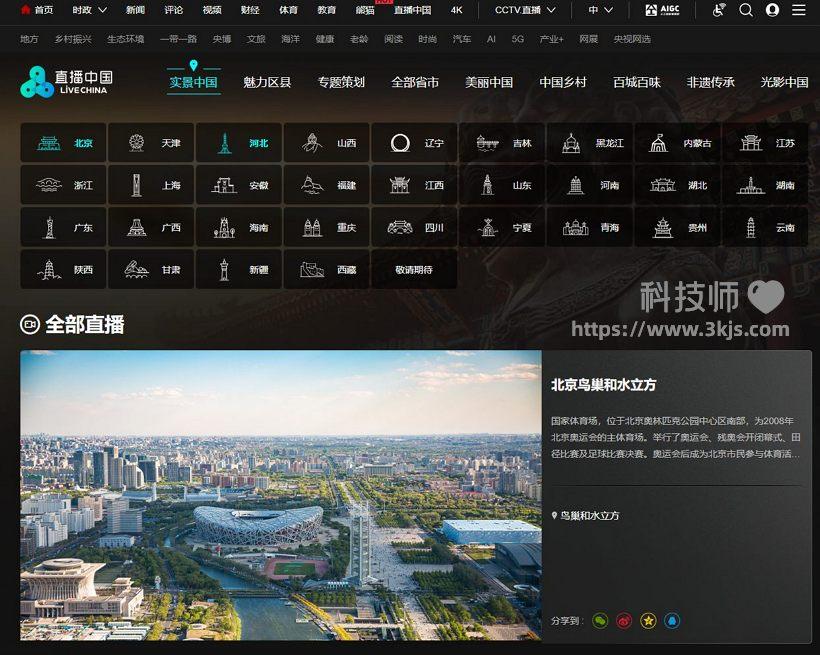Viewport: 820px width, 655px height.
Task: Select the 山西 province tile
Action: pos(327,142)
